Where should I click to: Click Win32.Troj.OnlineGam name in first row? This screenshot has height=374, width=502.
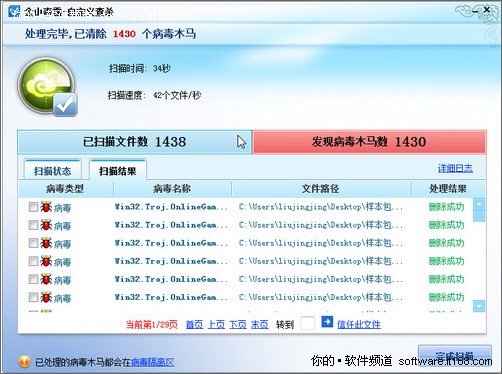[171, 207]
